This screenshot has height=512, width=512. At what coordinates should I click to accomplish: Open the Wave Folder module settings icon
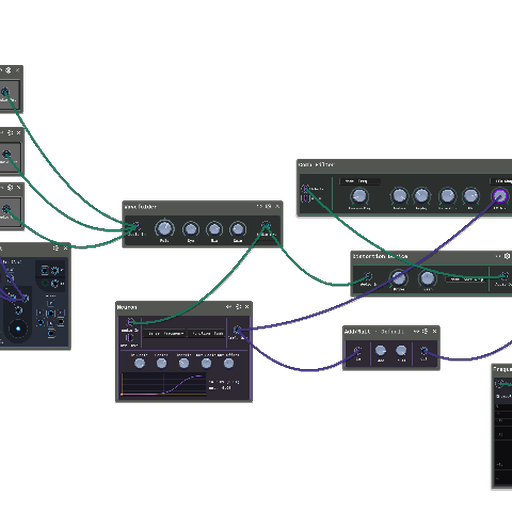tap(268, 207)
